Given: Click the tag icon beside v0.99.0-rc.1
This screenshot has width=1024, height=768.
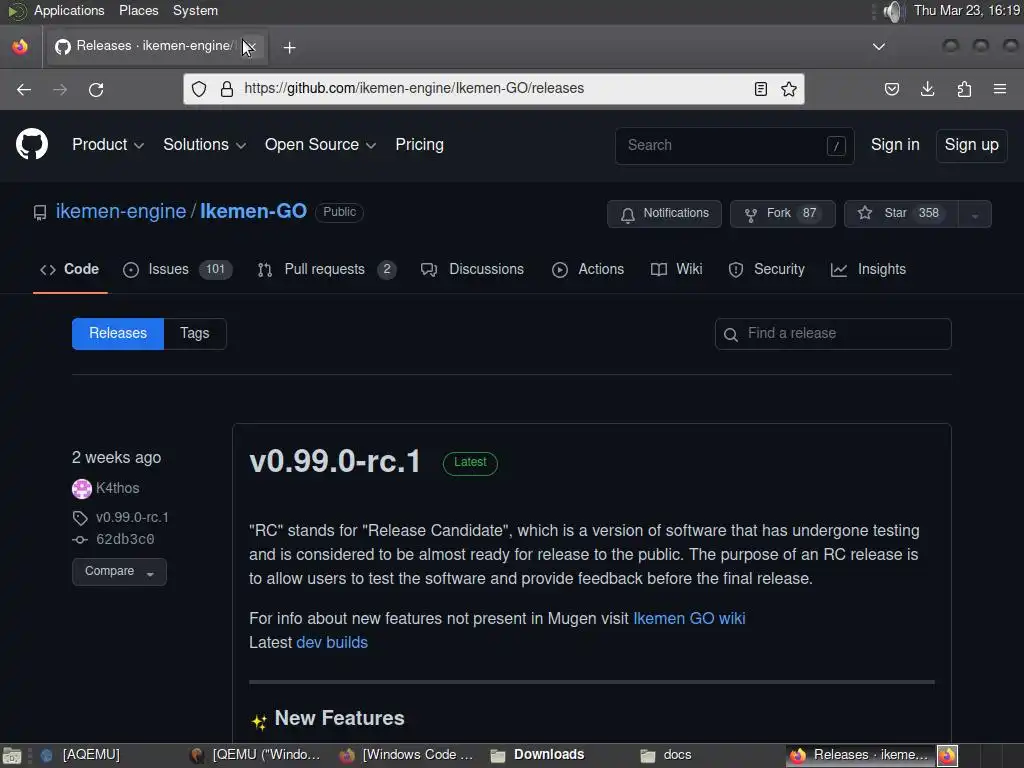Looking at the screenshot, I should click(80, 518).
